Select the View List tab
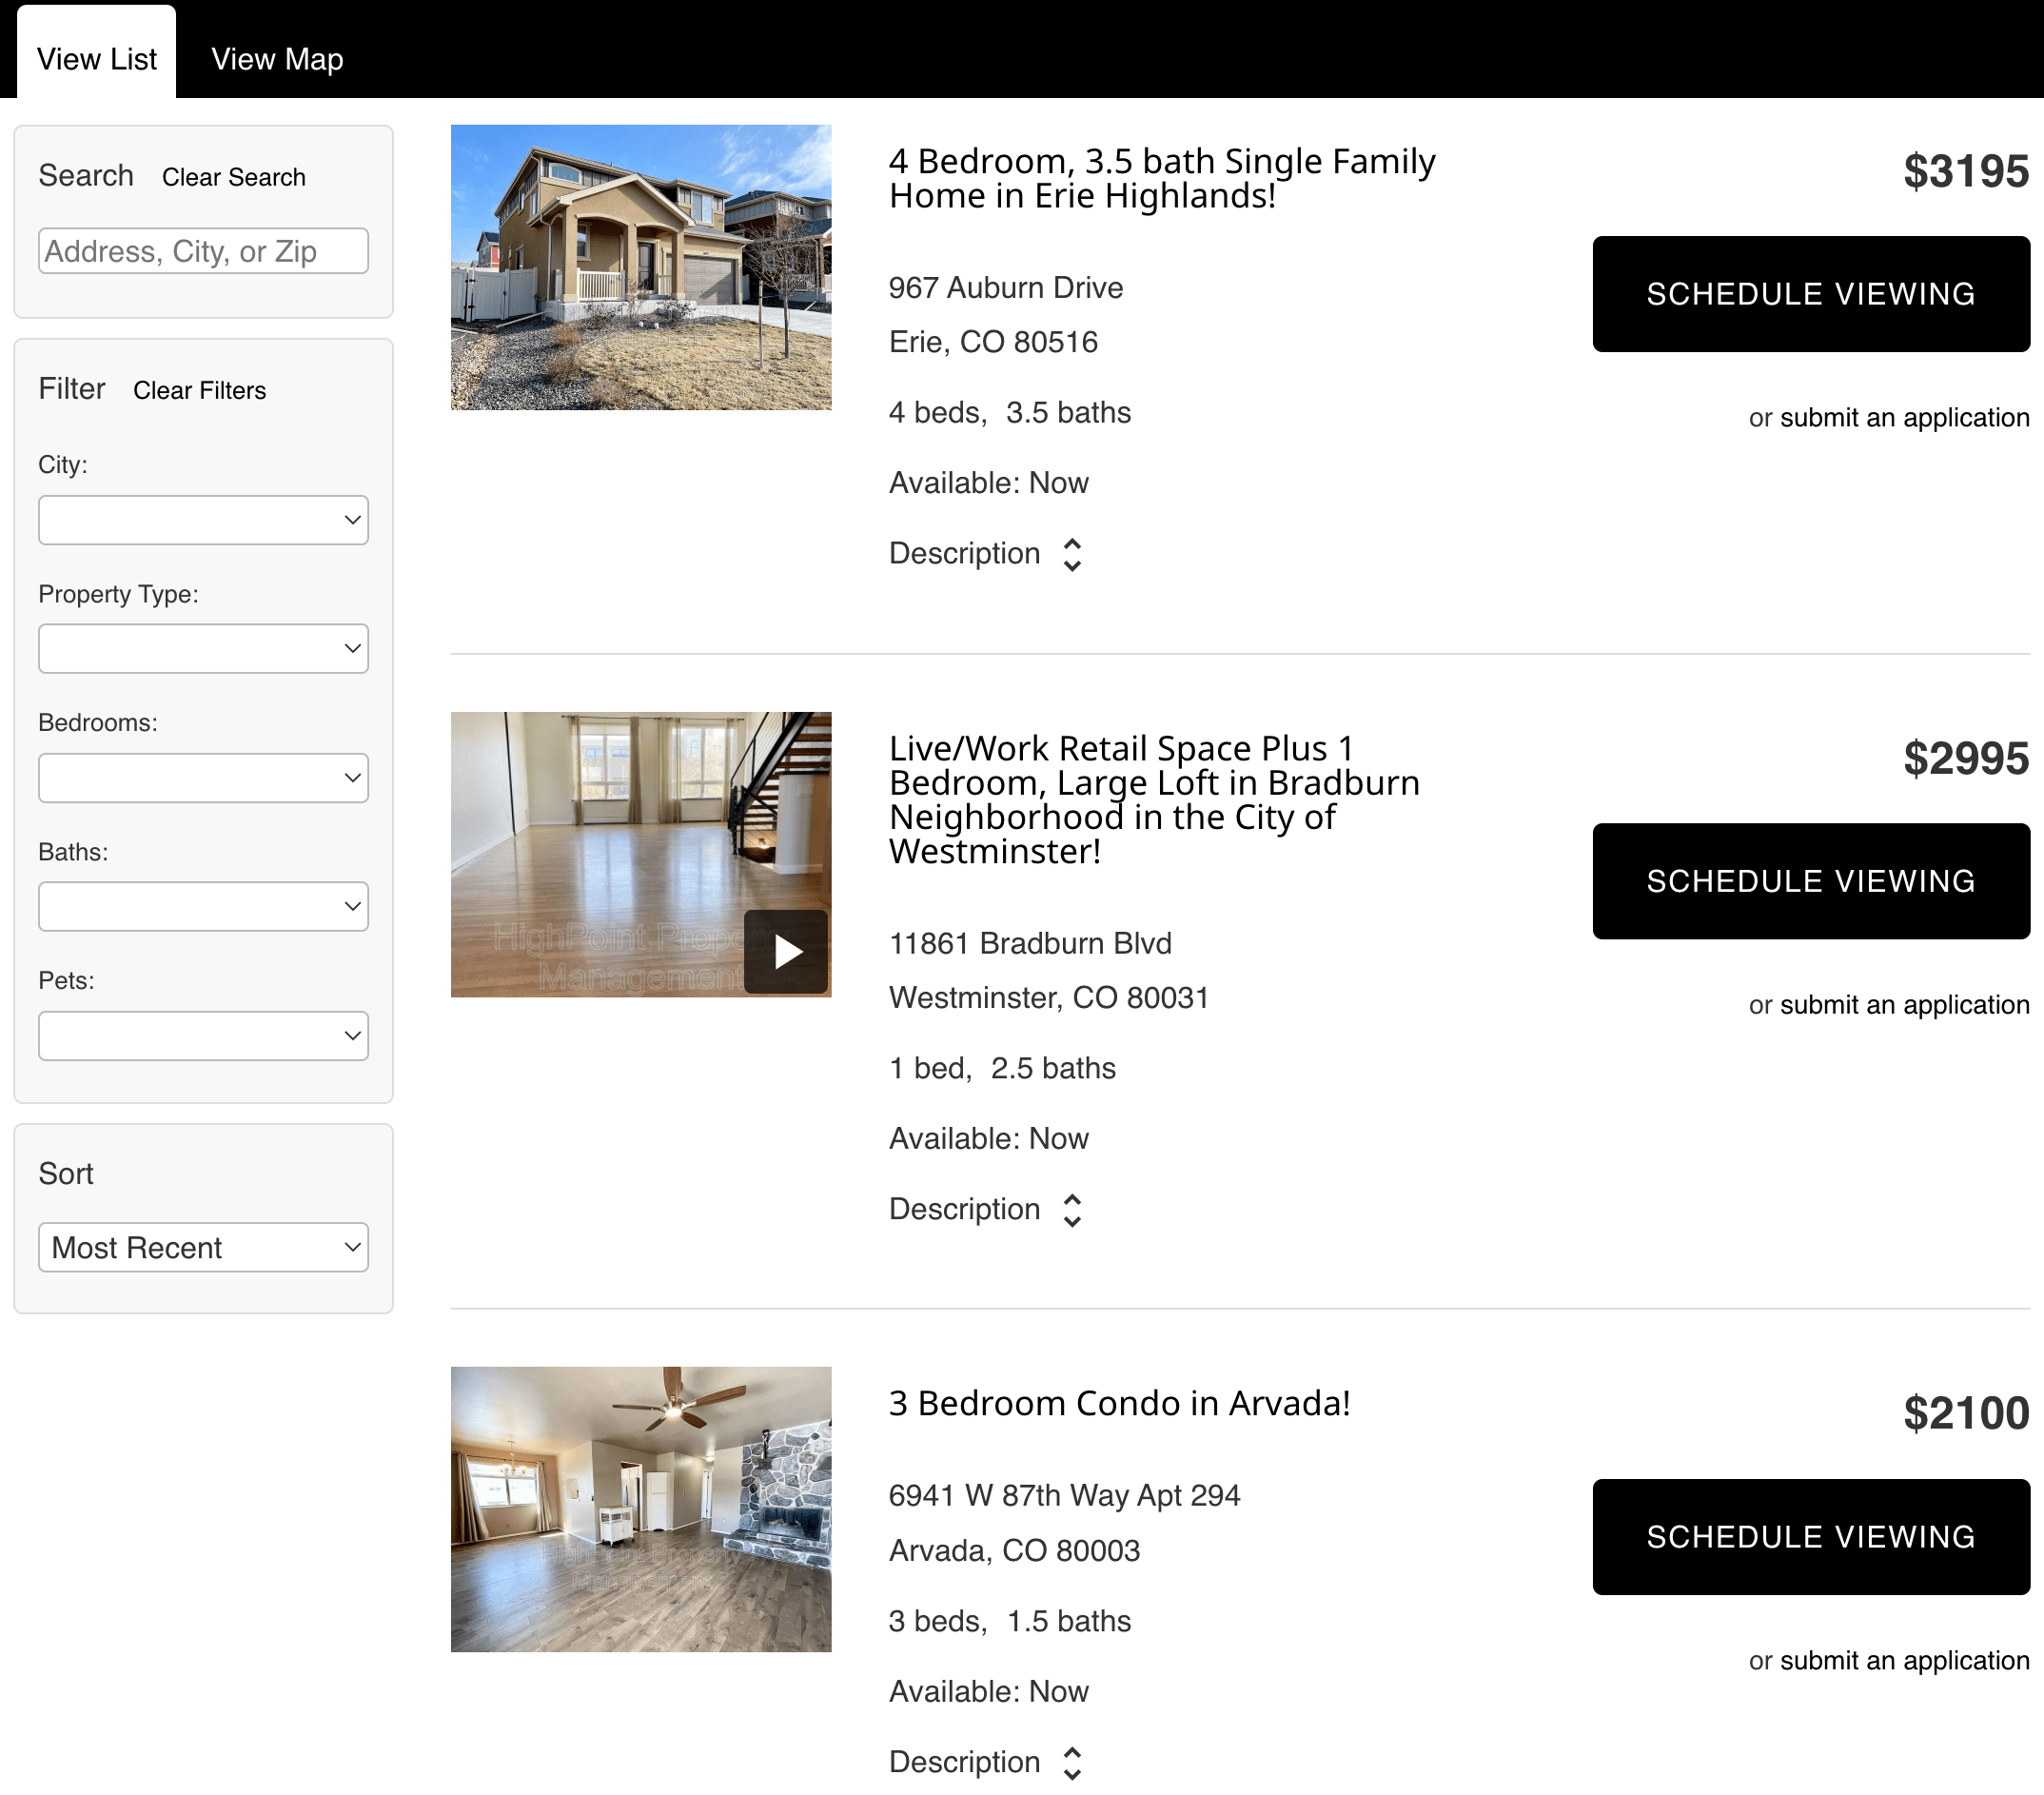Image resolution: width=2044 pixels, height=1795 pixels. pos(96,58)
